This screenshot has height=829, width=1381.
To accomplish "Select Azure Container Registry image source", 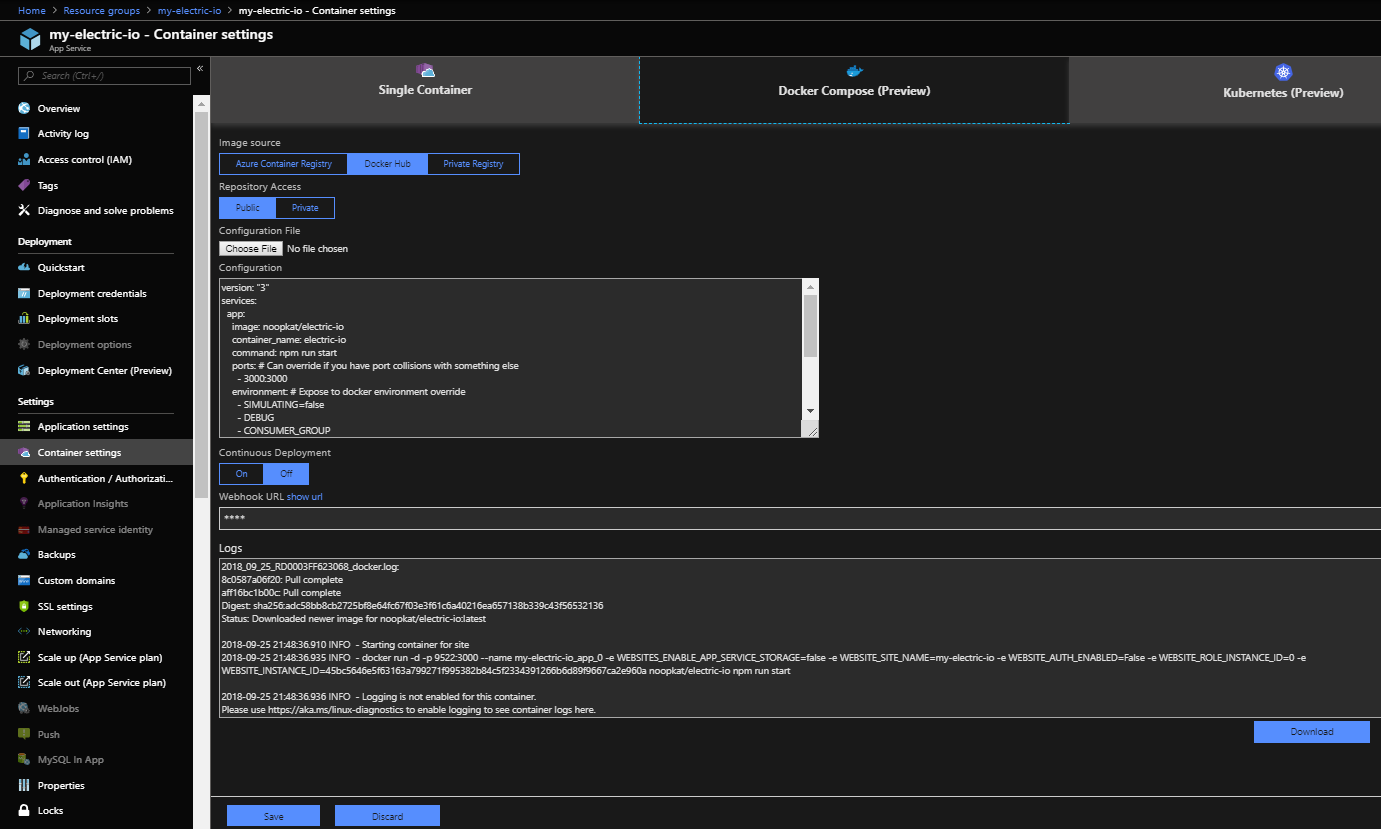I will coord(284,164).
